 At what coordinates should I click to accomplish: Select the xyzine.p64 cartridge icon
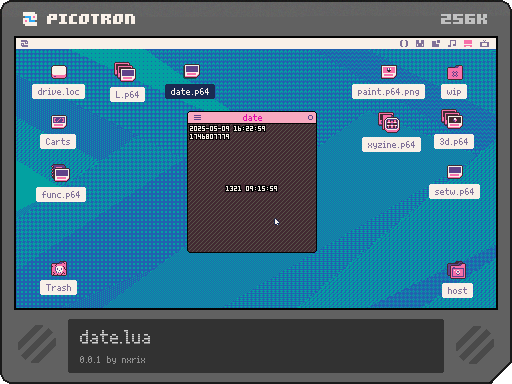pos(389,122)
